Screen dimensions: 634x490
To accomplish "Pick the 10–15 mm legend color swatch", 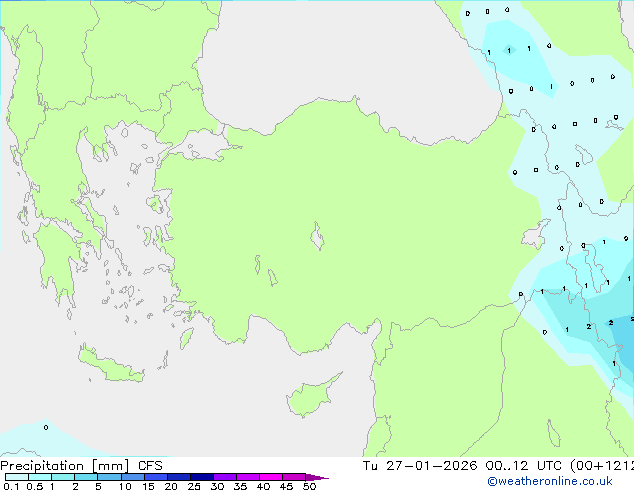I will pyautogui.click(x=133, y=477).
